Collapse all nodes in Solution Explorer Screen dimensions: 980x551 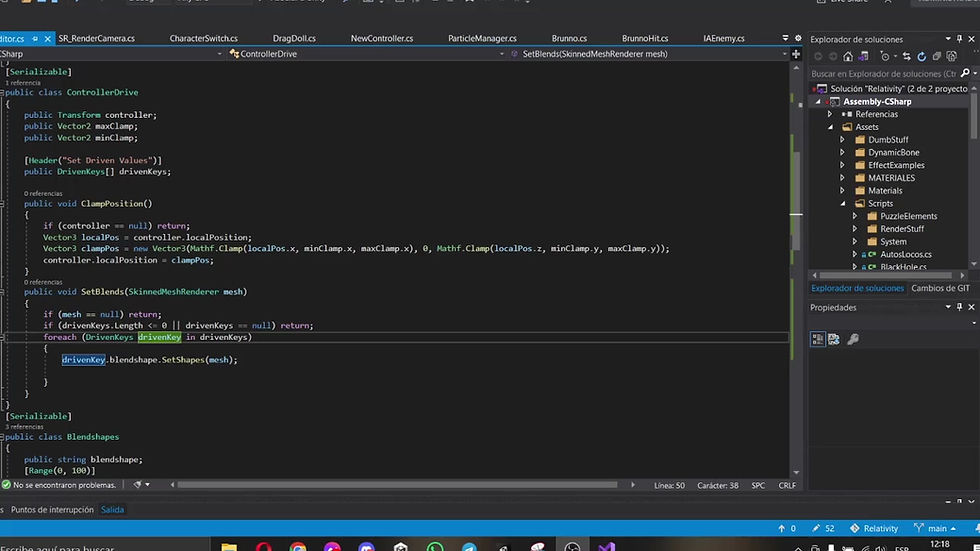pos(937,56)
